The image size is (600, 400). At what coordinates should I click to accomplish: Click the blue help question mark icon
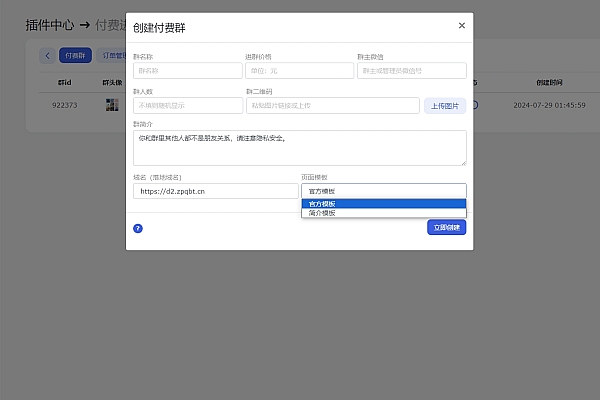pyautogui.click(x=138, y=229)
